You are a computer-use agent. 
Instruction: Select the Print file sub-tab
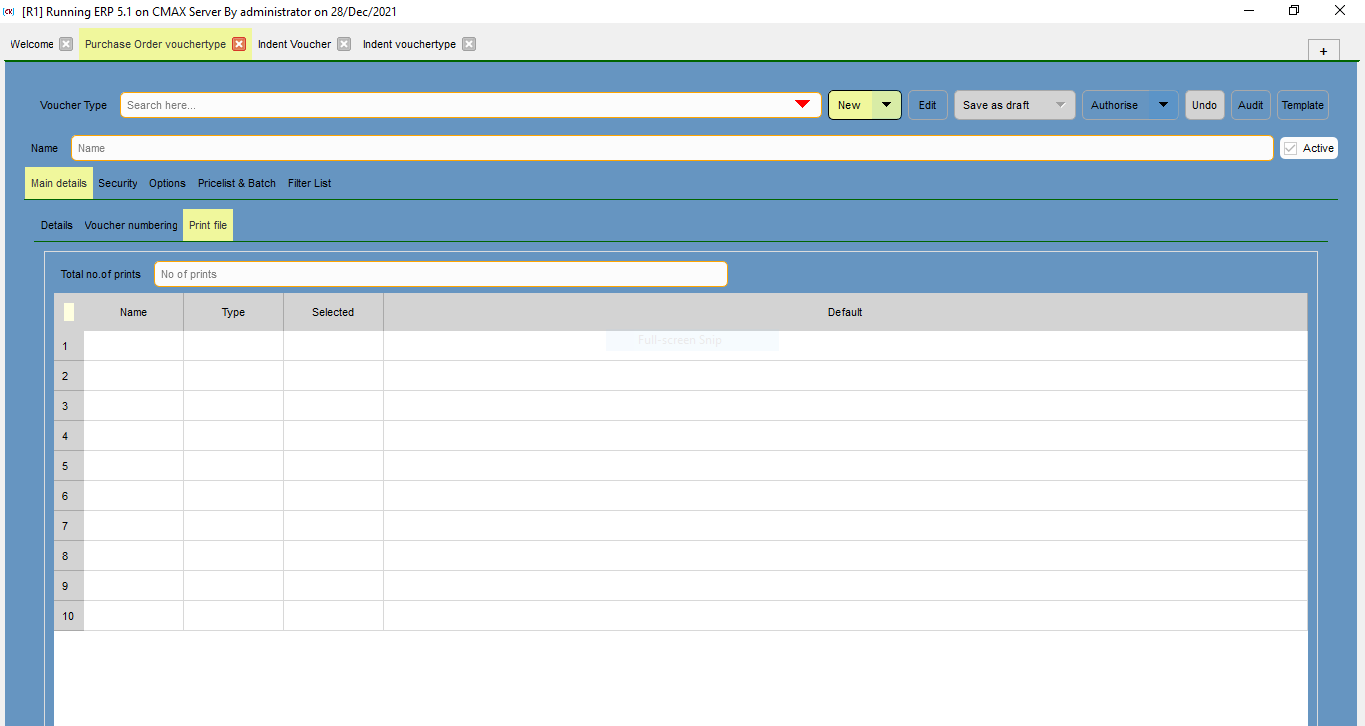coord(208,225)
